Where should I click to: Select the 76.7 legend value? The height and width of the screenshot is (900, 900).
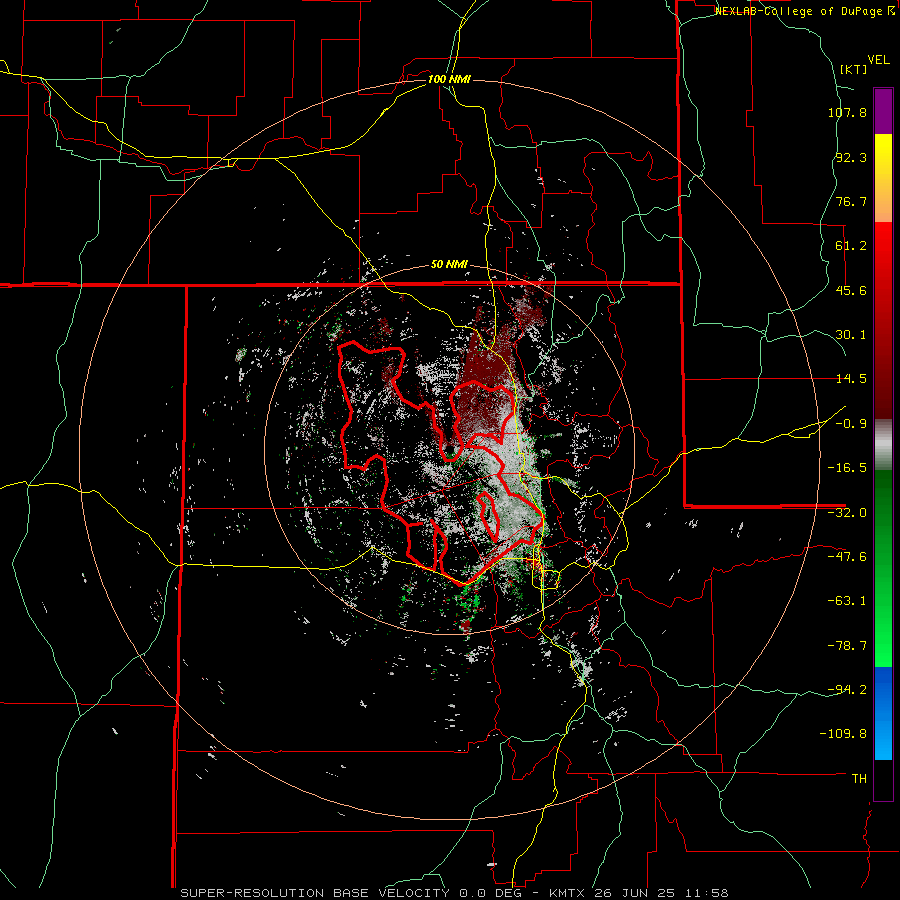coord(851,201)
